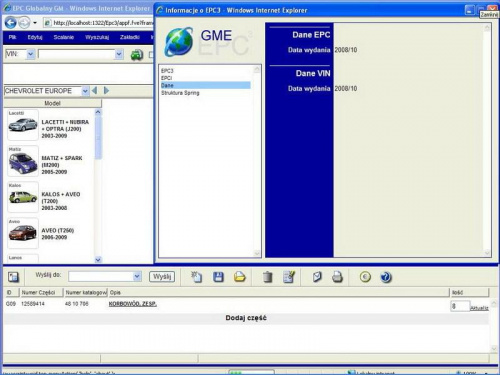Open the Wyślij do recipient dropdown

[137, 276]
